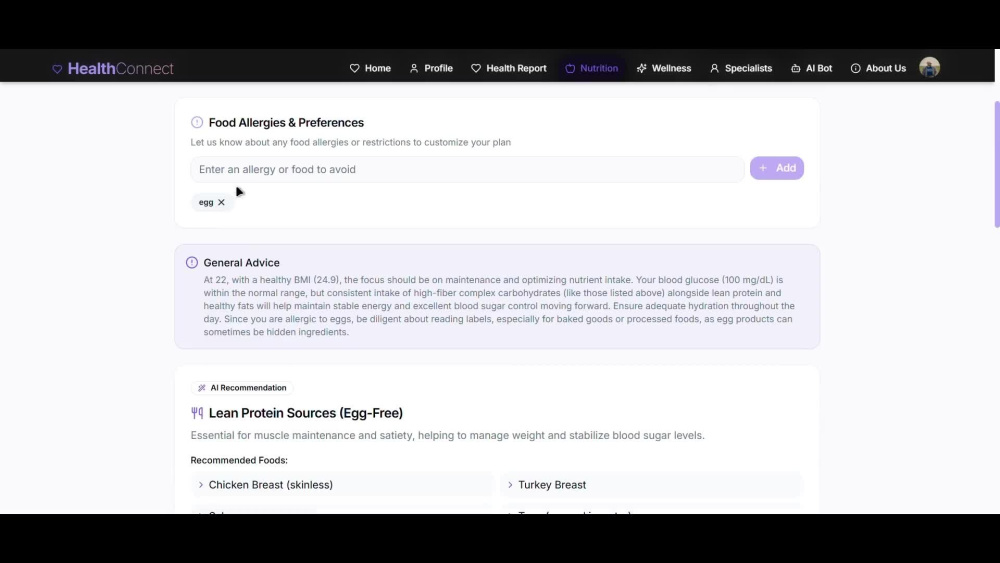Click the Recommended Foods: label
The width and height of the screenshot is (1000, 563).
239,460
